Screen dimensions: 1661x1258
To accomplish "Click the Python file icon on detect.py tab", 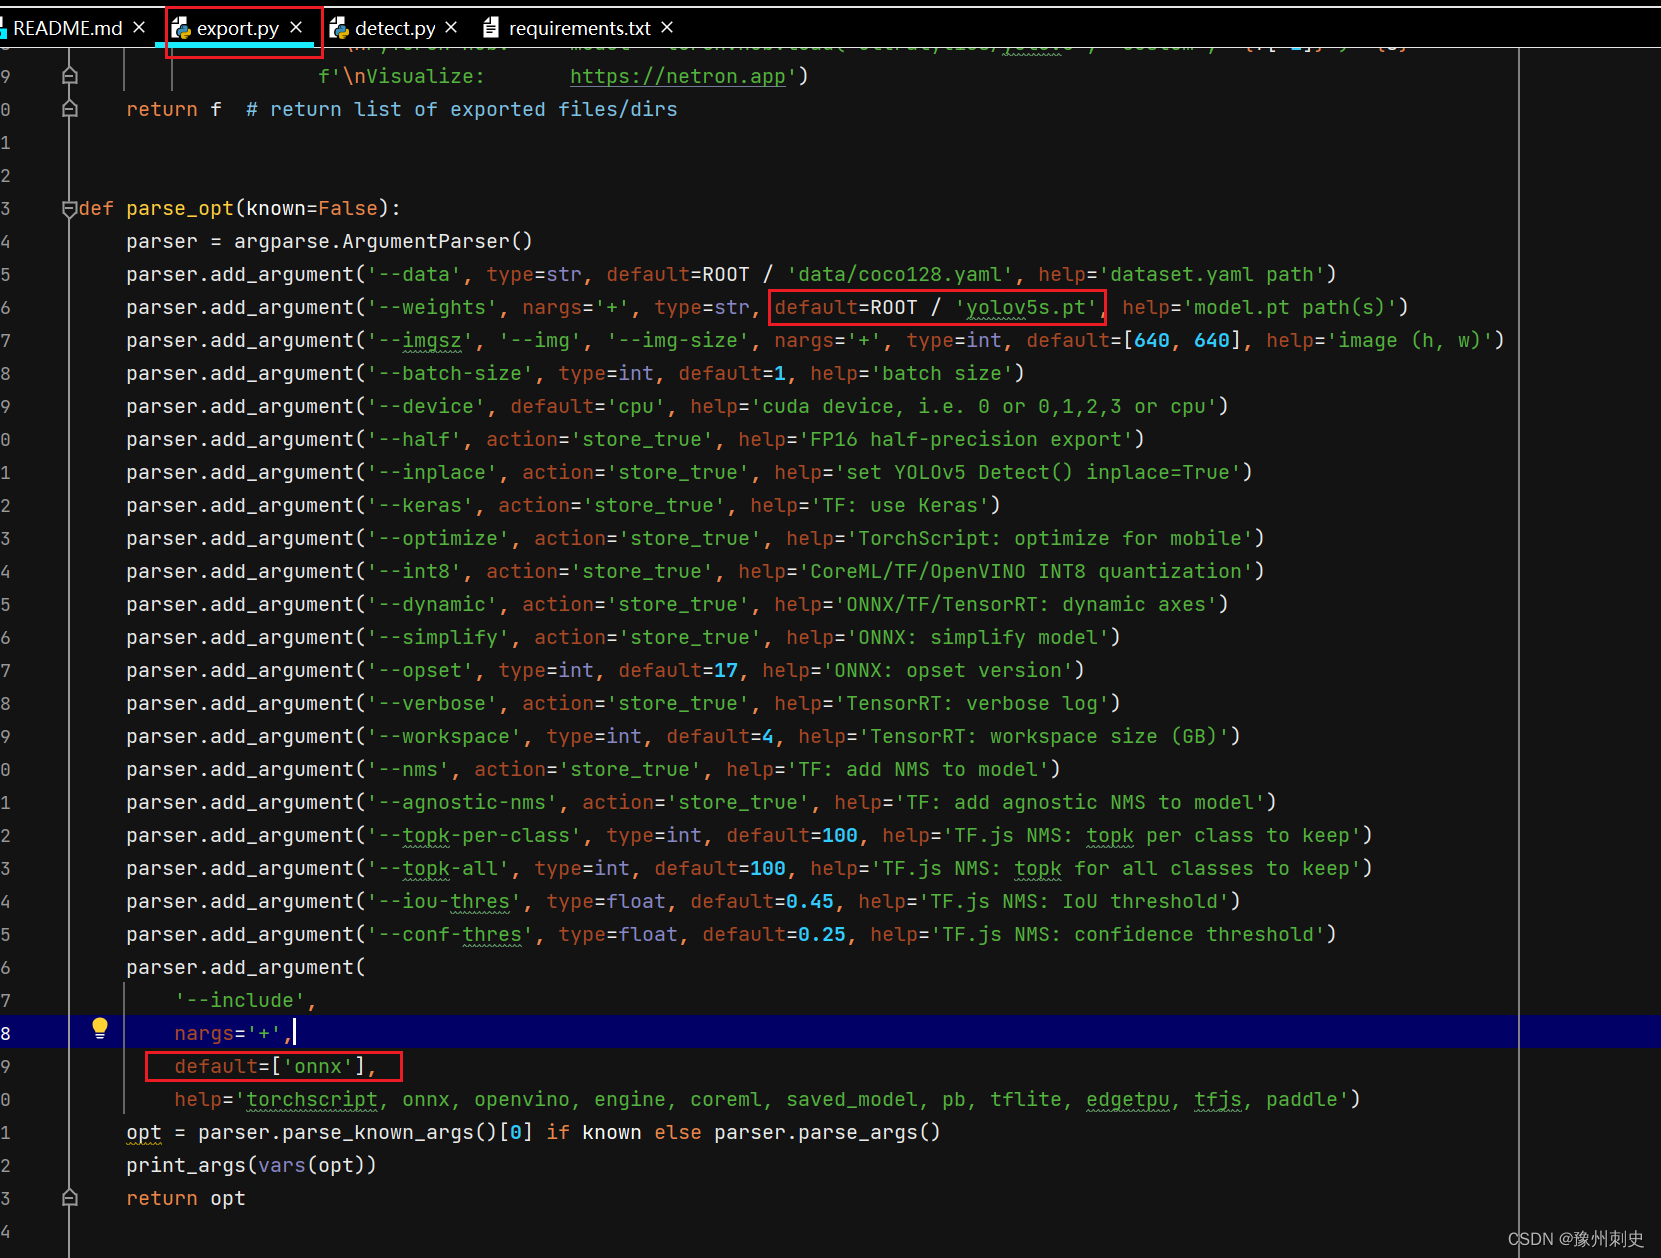I will [339, 29].
